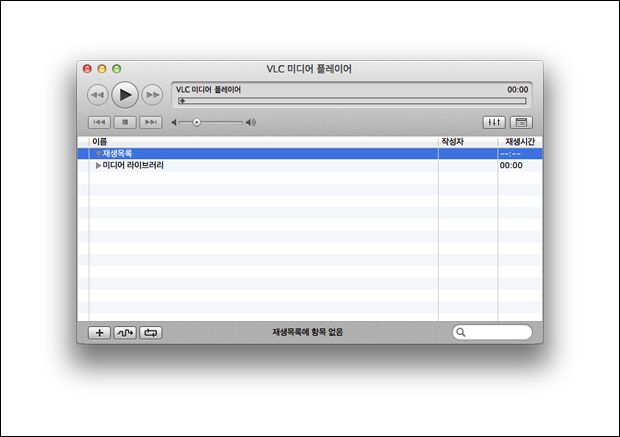Toggle the playlist view button
This screenshot has width=620, height=437.
click(x=521, y=122)
